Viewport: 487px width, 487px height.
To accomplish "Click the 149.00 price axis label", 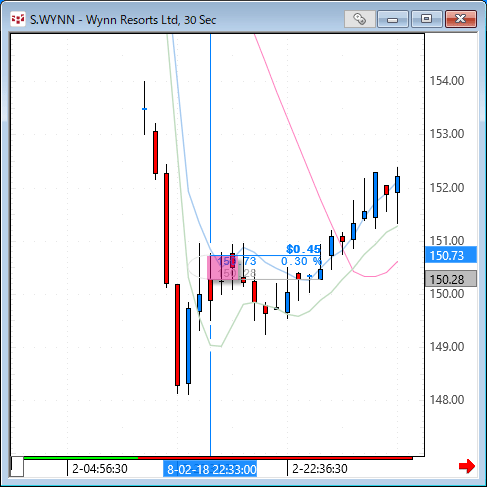I will tap(447, 347).
